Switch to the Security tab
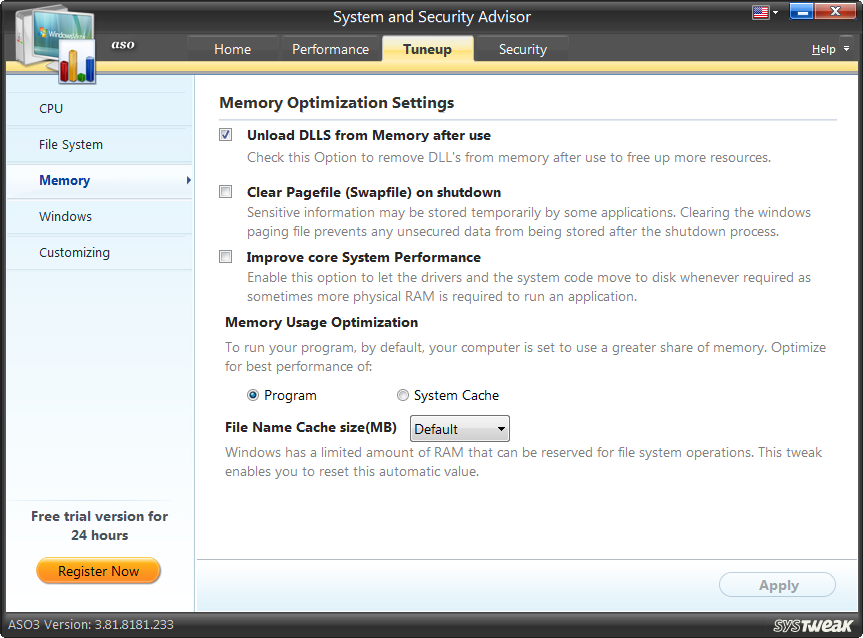The height and width of the screenshot is (638, 863). pos(522,48)
